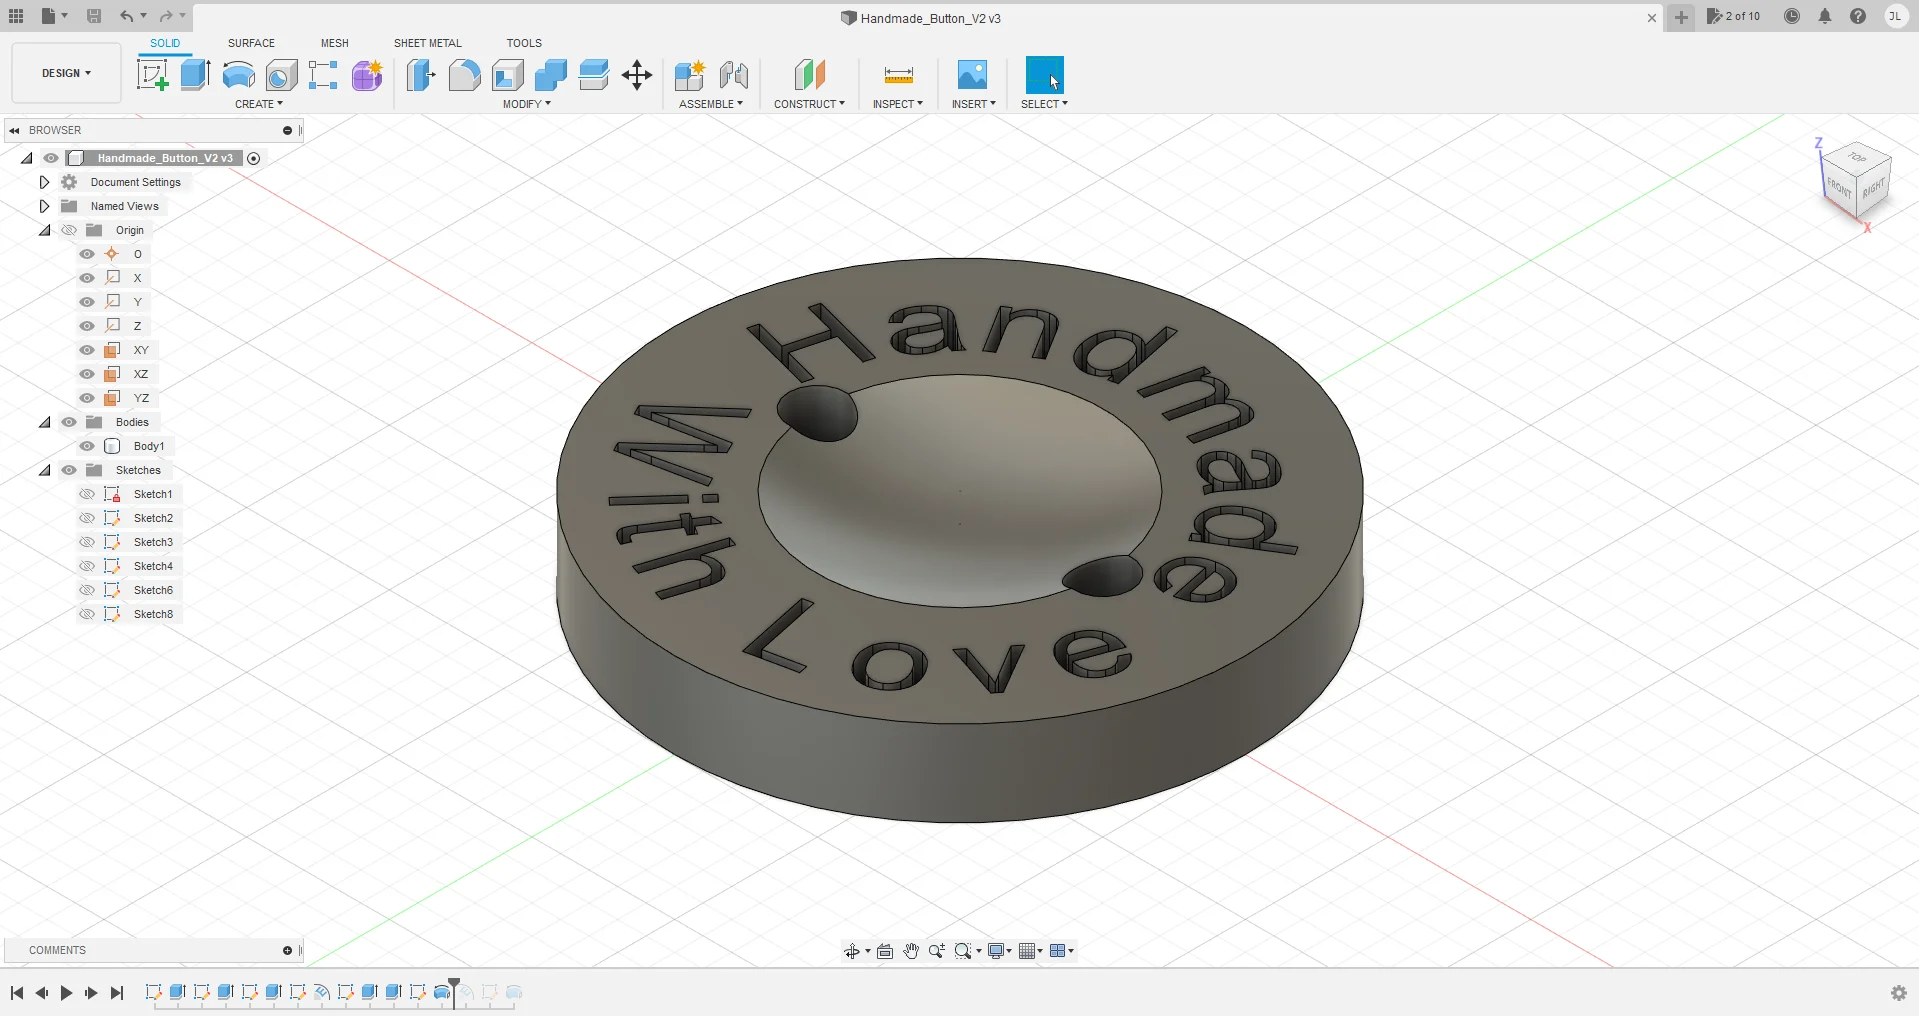Toggle visibility of the Sketches folder

click(69, 470)
